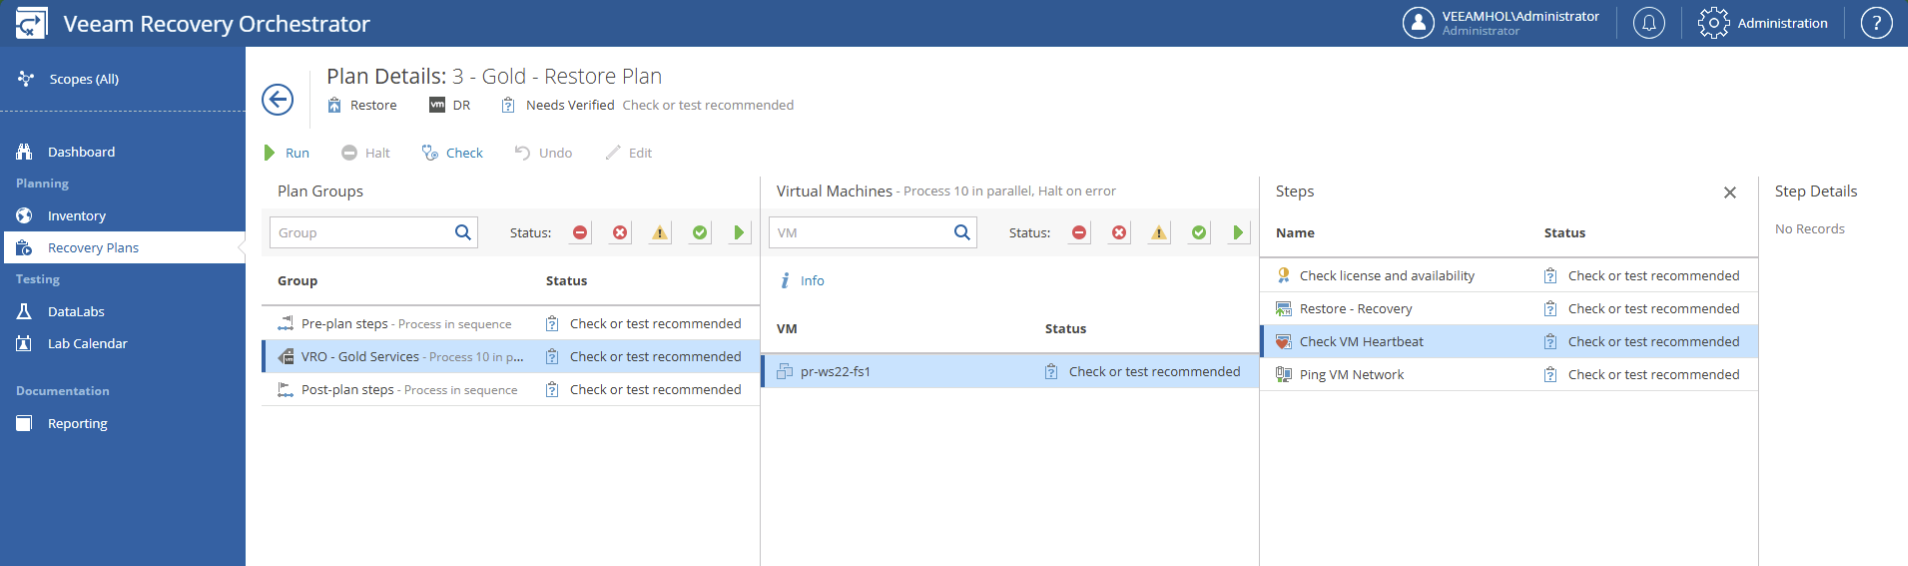
Task: Click Check in the plan toolbar
Action: 452,153
